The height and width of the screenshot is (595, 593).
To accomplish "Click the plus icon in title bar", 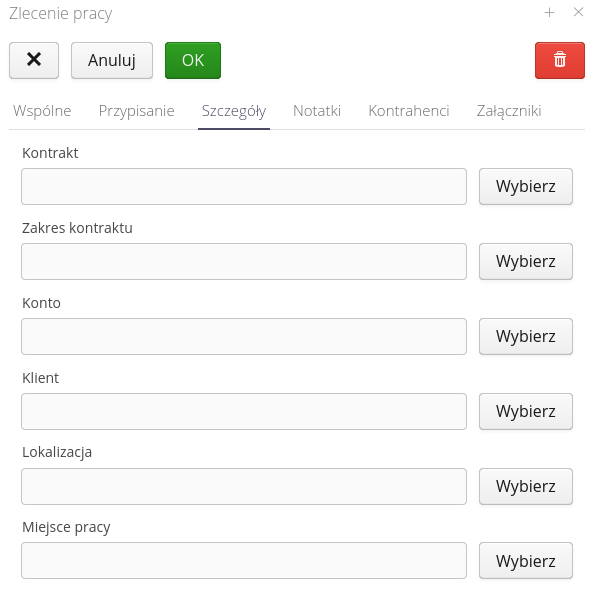I will 549,13.
